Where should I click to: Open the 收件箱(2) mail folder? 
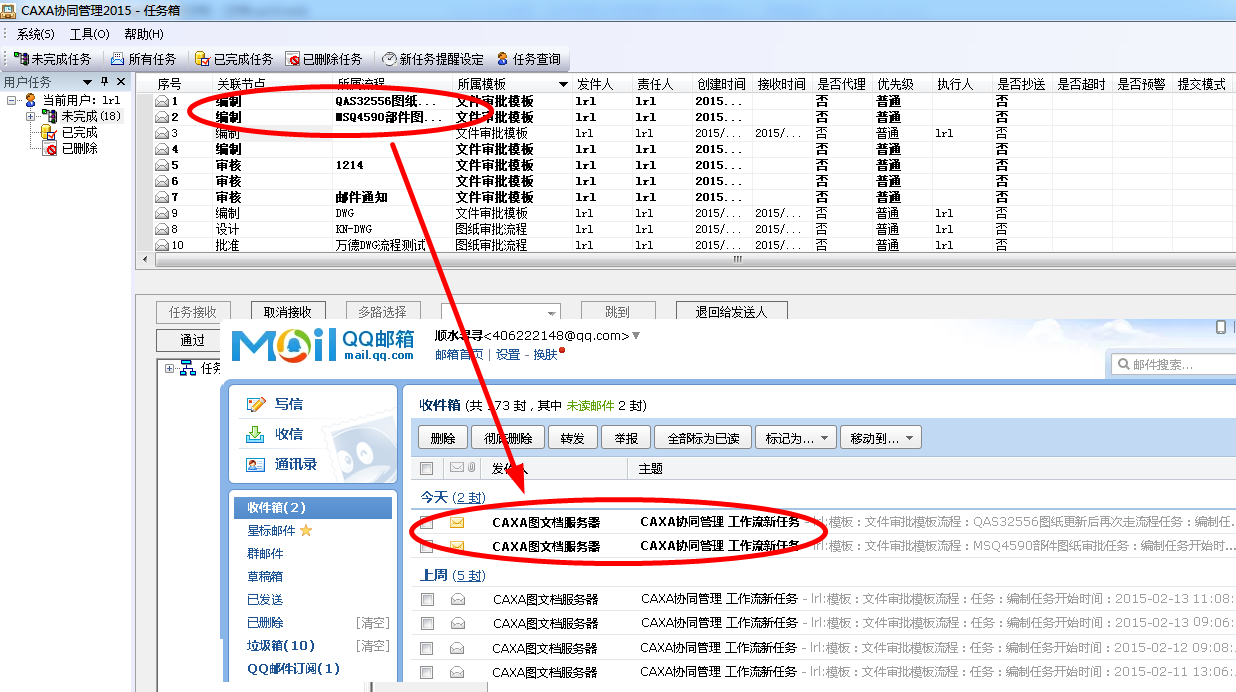click(x=313, y=508)
